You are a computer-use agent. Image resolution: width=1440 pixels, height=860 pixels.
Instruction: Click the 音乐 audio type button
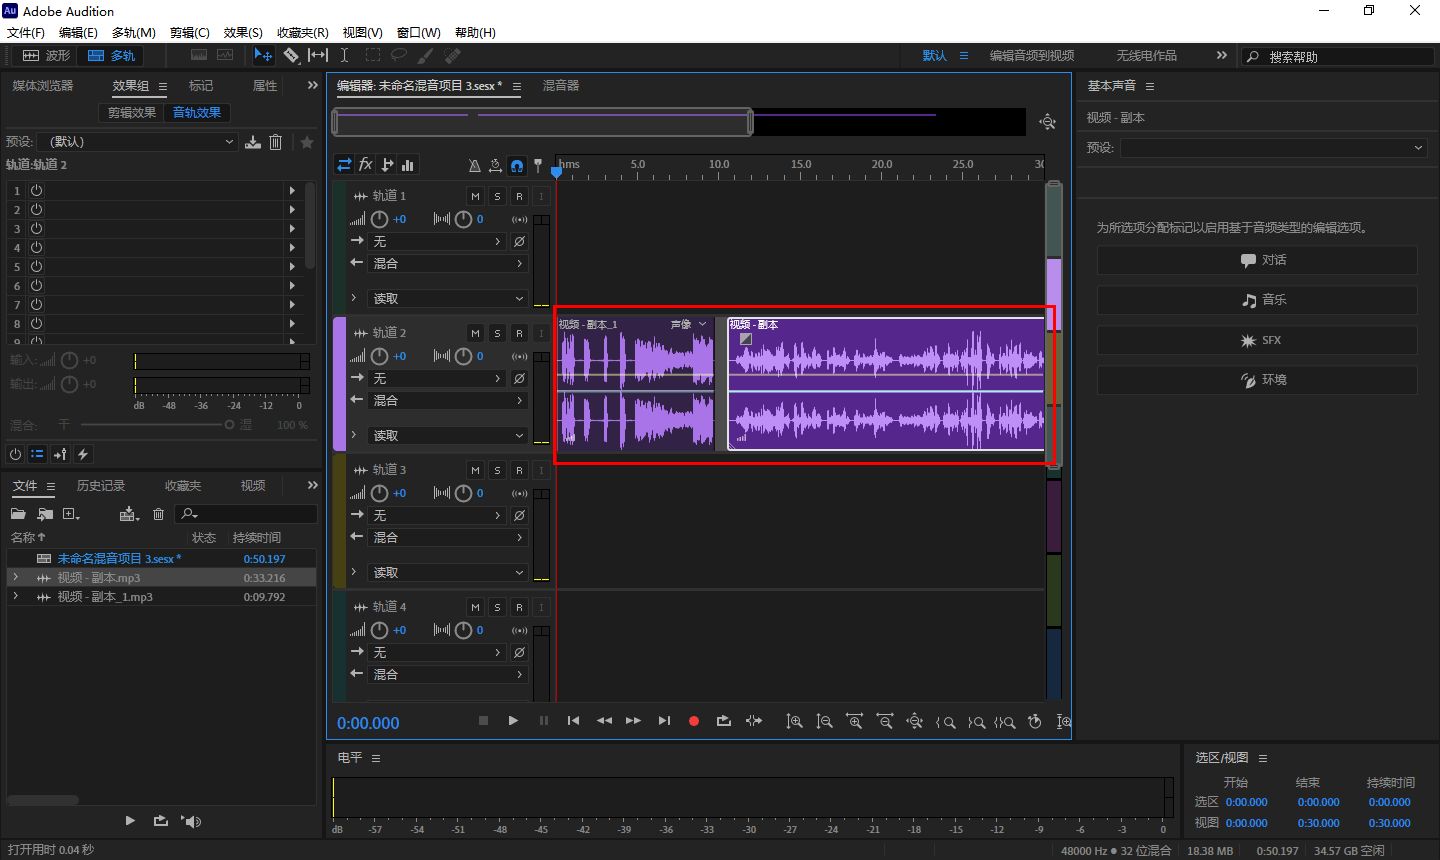point(1257,300)
